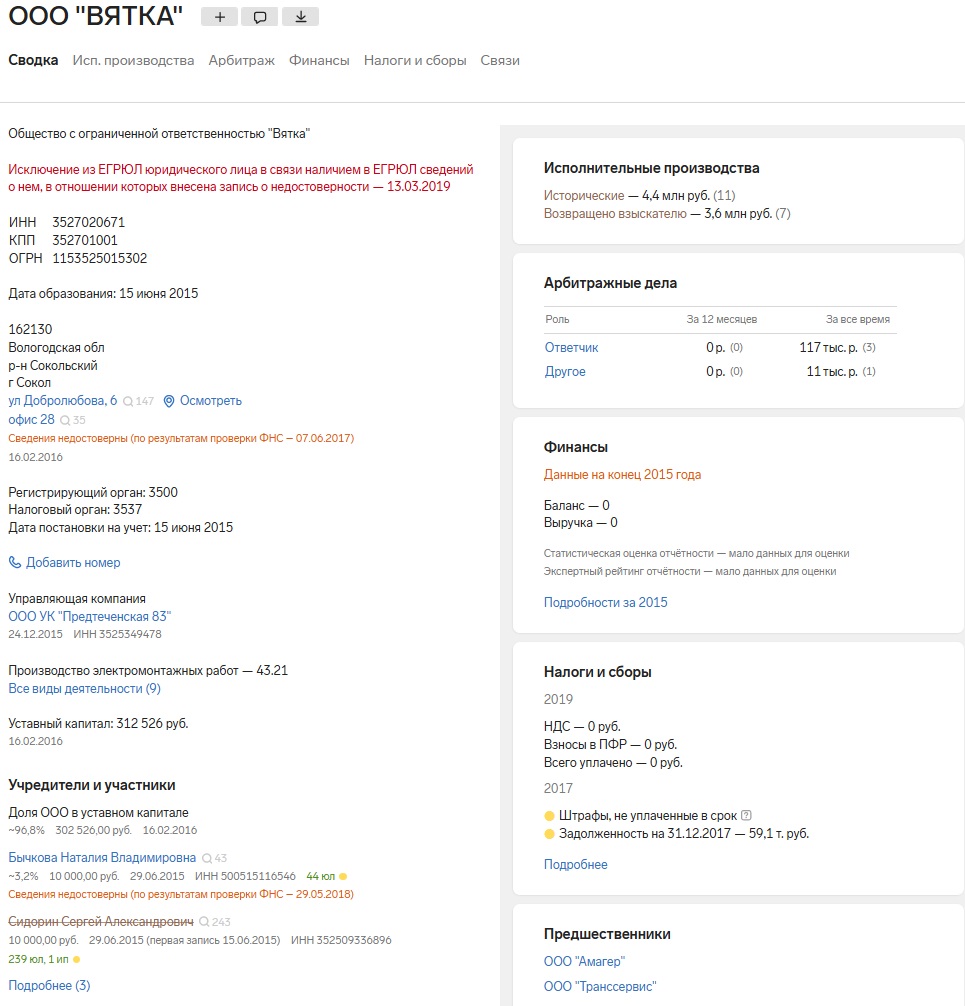
Task: Click the plus icon next to company name
Action: (220, 17)
